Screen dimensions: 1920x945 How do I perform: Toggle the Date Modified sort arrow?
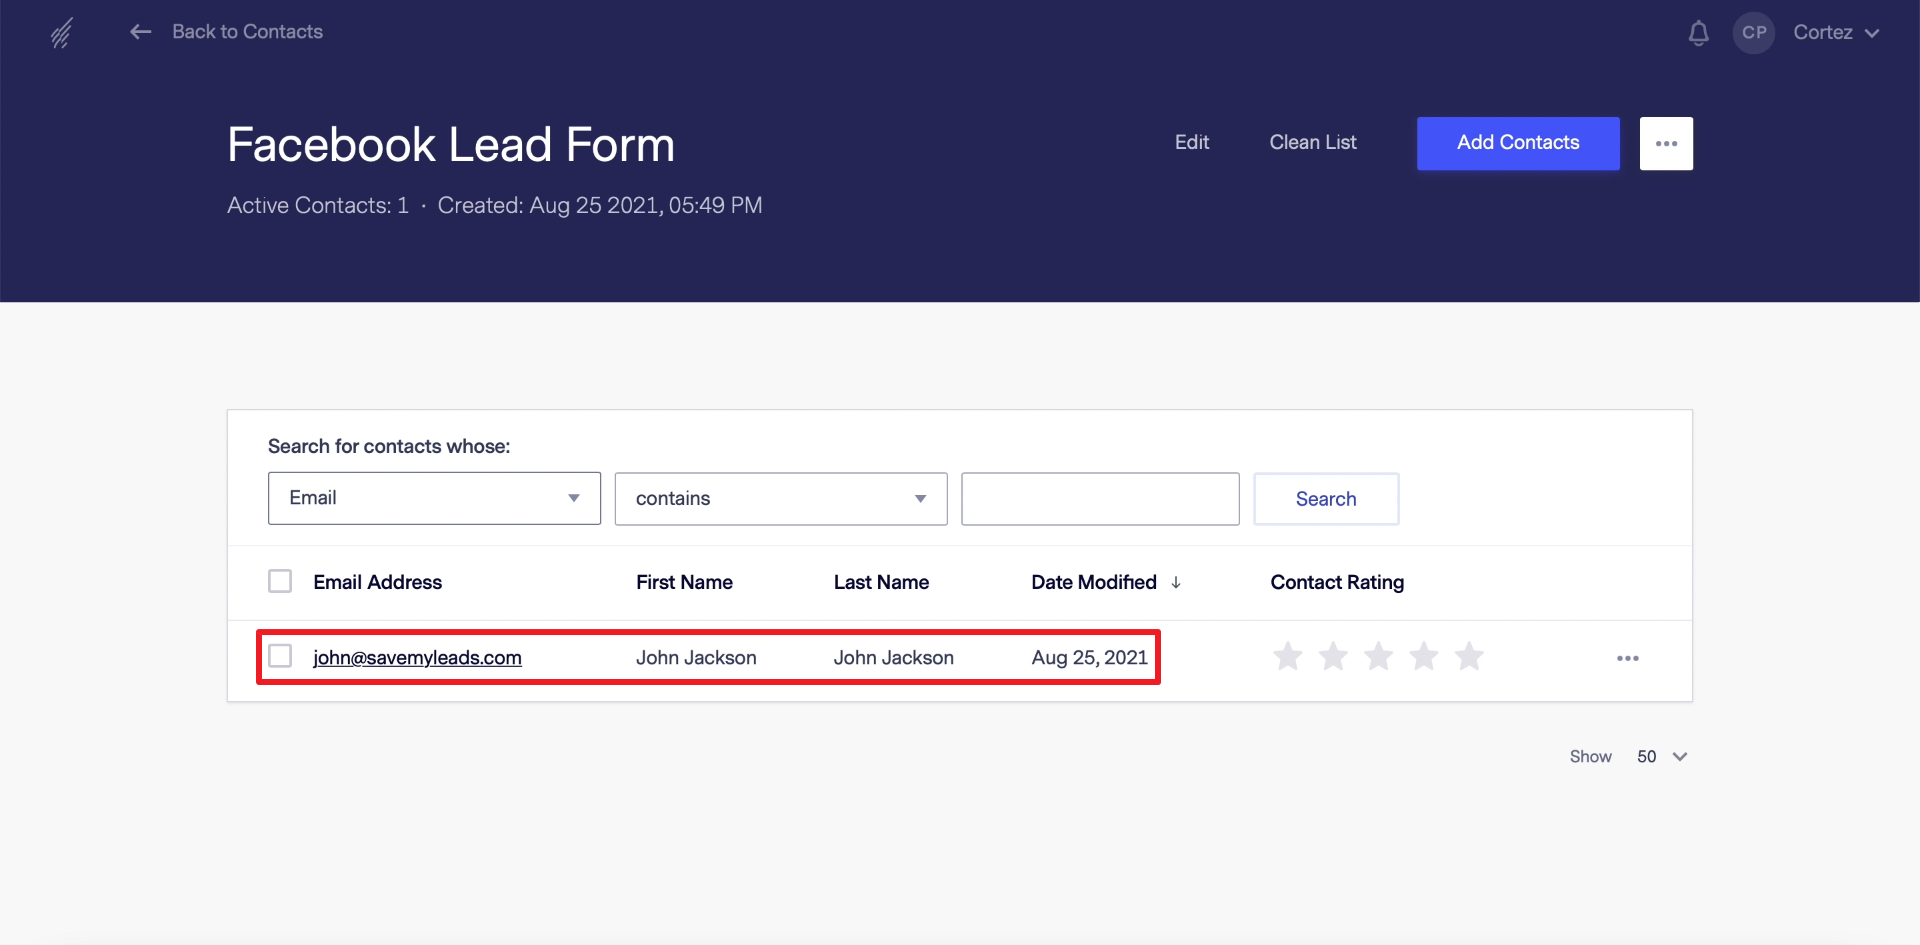1176,582
